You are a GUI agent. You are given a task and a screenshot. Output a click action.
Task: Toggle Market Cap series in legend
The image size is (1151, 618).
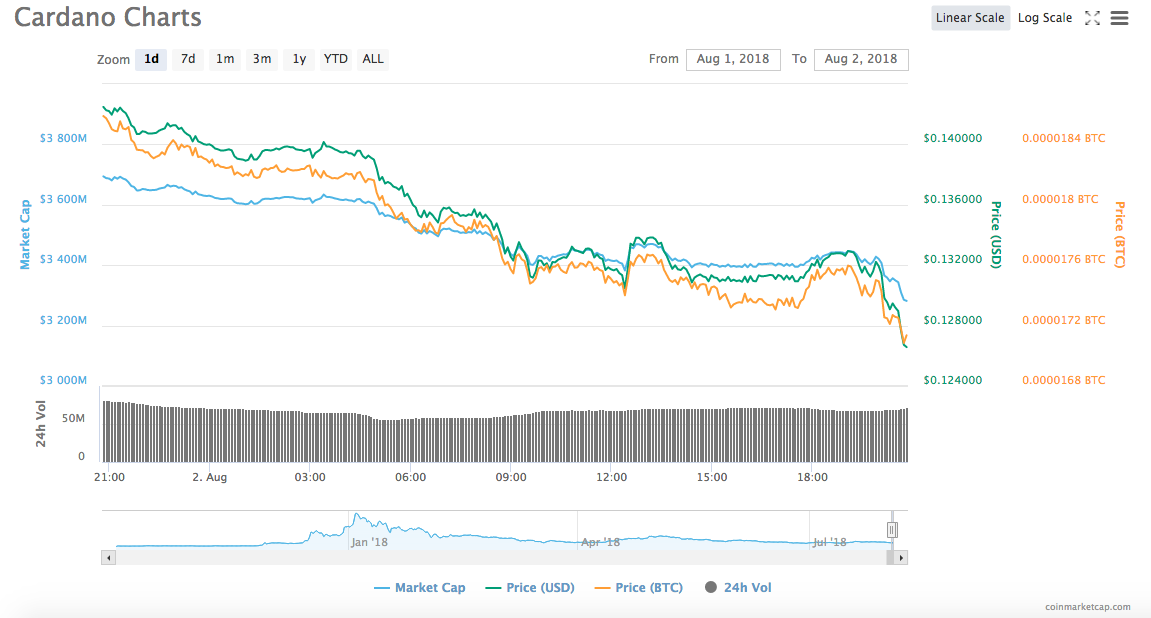tap(420, 588)
